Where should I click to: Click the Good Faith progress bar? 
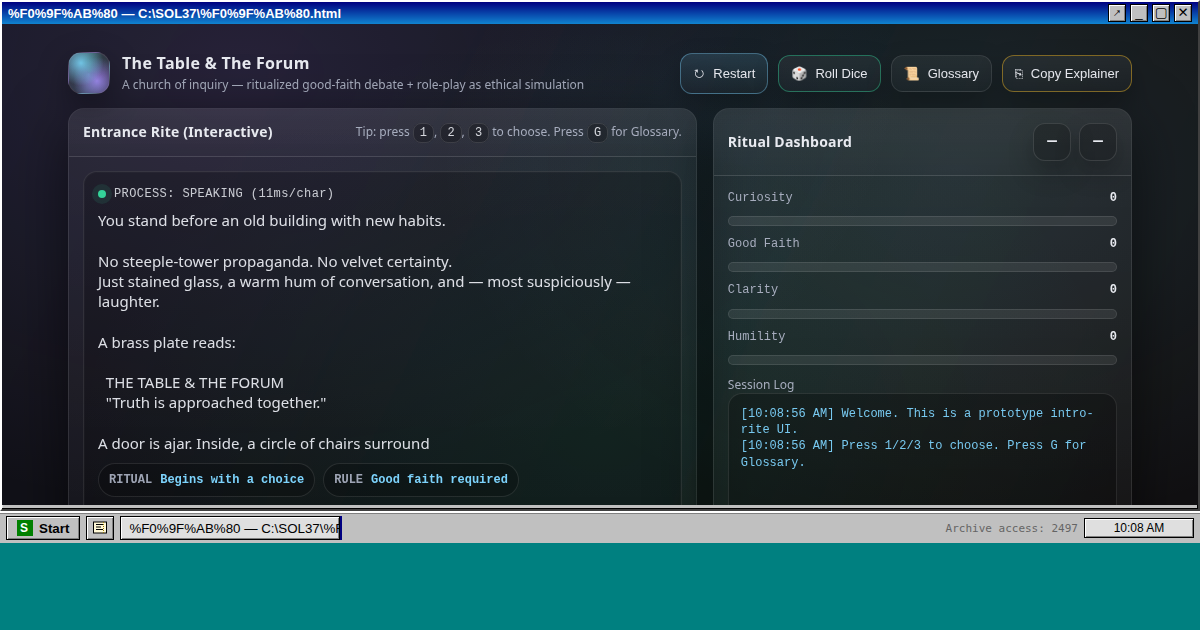click(921, 267)
